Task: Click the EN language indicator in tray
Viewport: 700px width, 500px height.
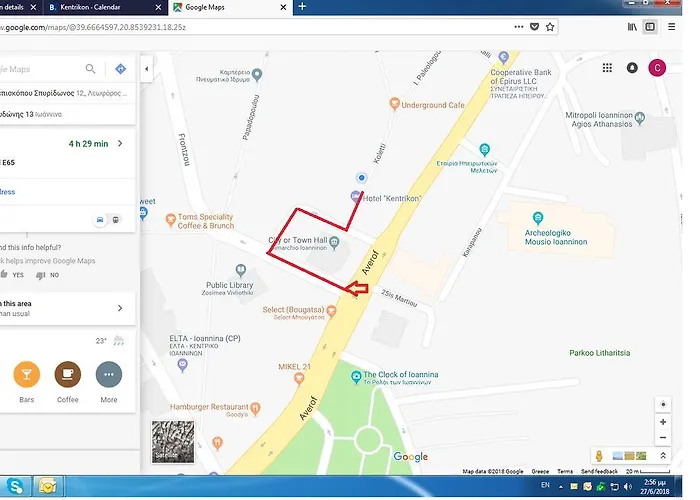Action: (545, 485)
